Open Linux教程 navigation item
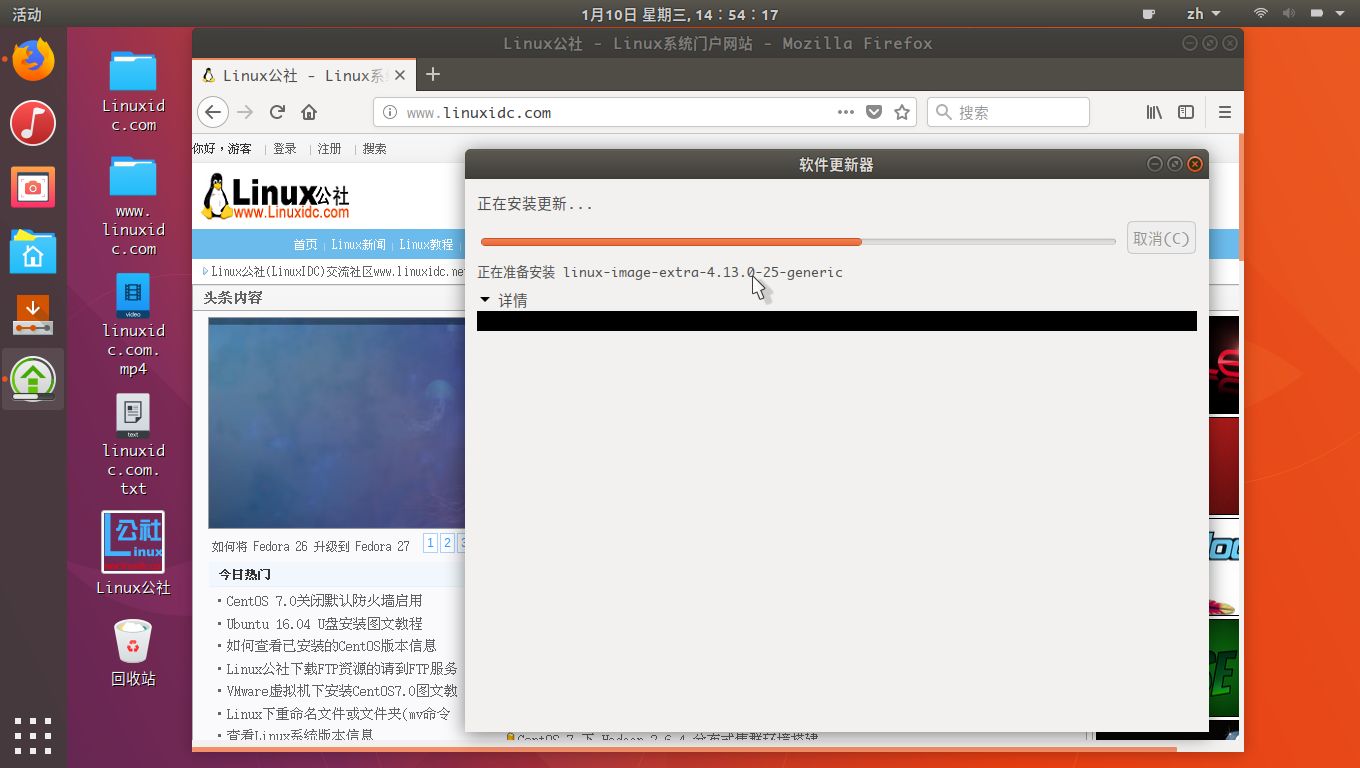 click(426, 244)
